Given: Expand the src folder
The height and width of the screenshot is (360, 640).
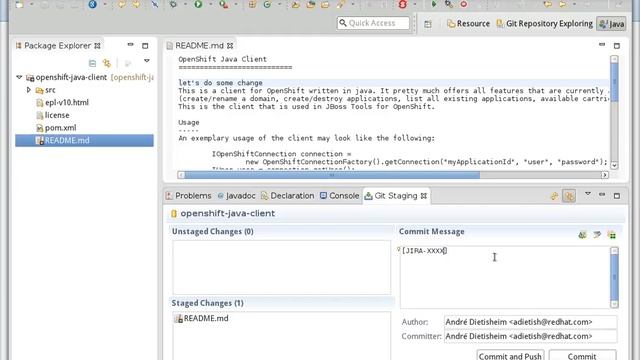Looking at the screenshot, I should [x=29, y=89].
